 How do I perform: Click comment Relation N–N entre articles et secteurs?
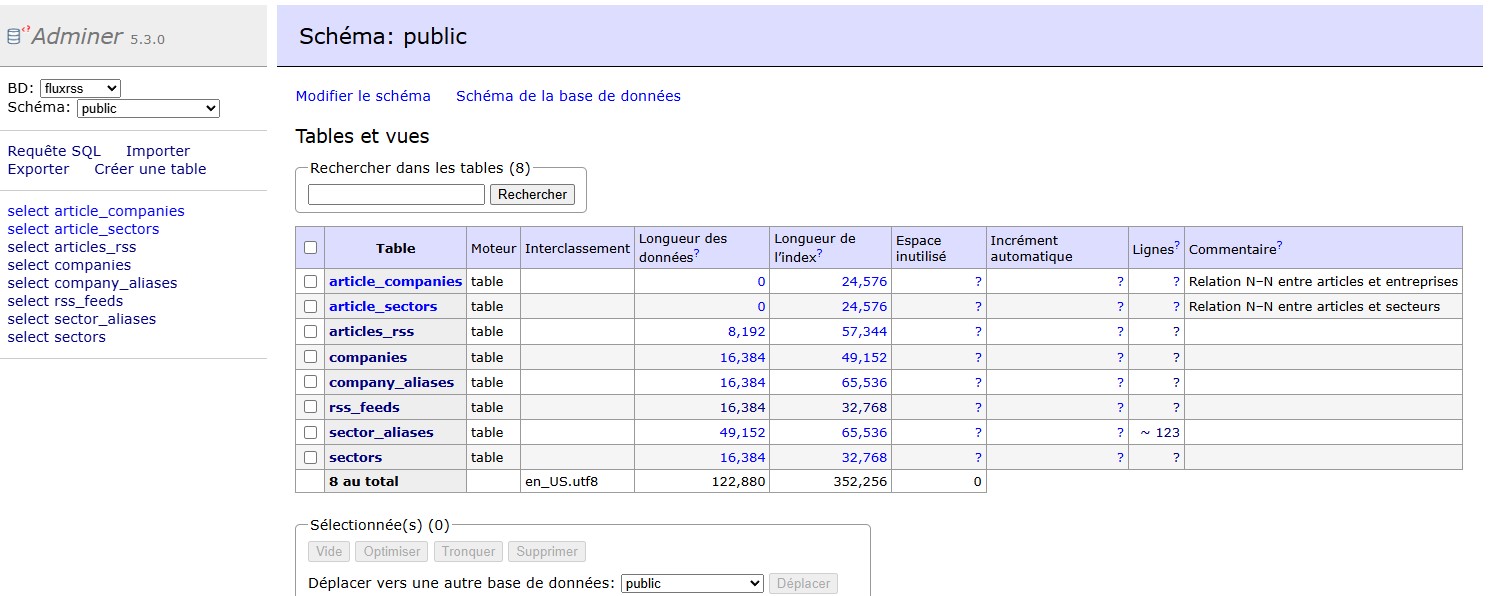pos(1314,307)
